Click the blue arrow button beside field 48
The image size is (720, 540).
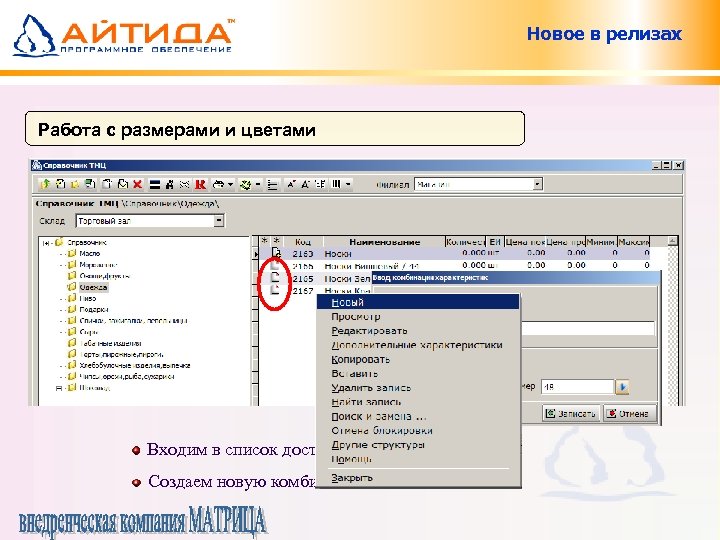click(x=622, y=387)
